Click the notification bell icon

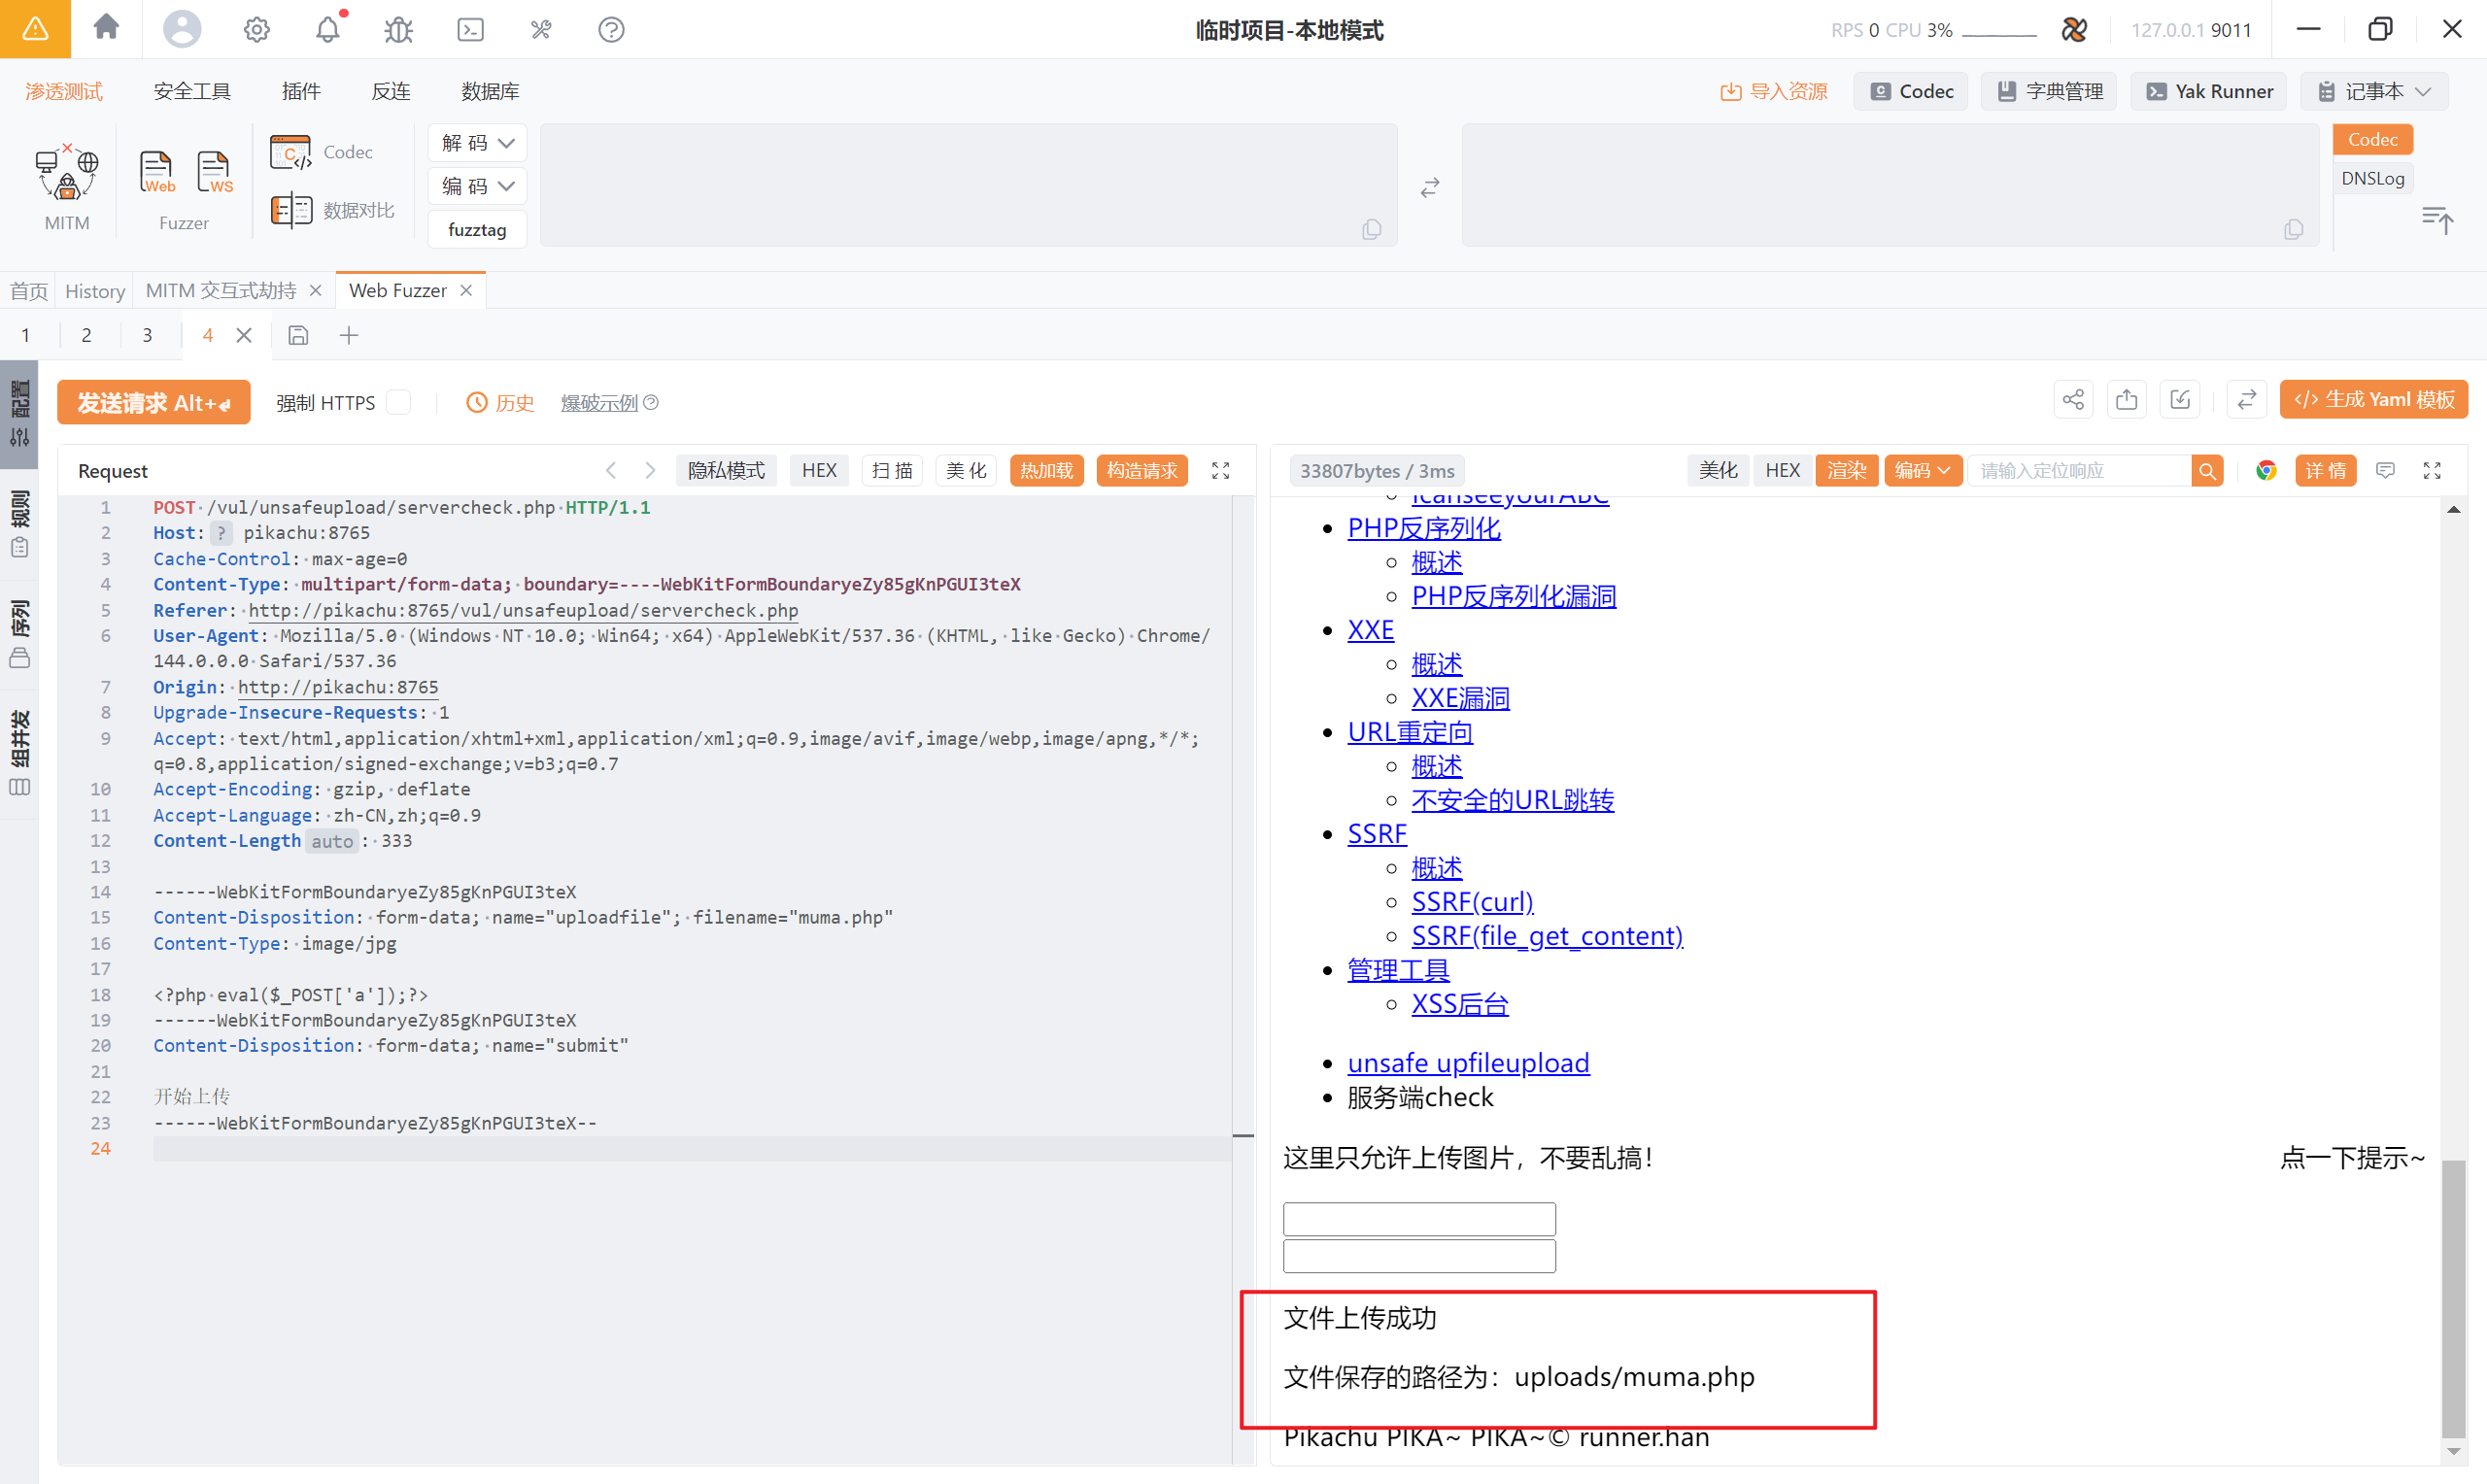click(x=328, y=30)
